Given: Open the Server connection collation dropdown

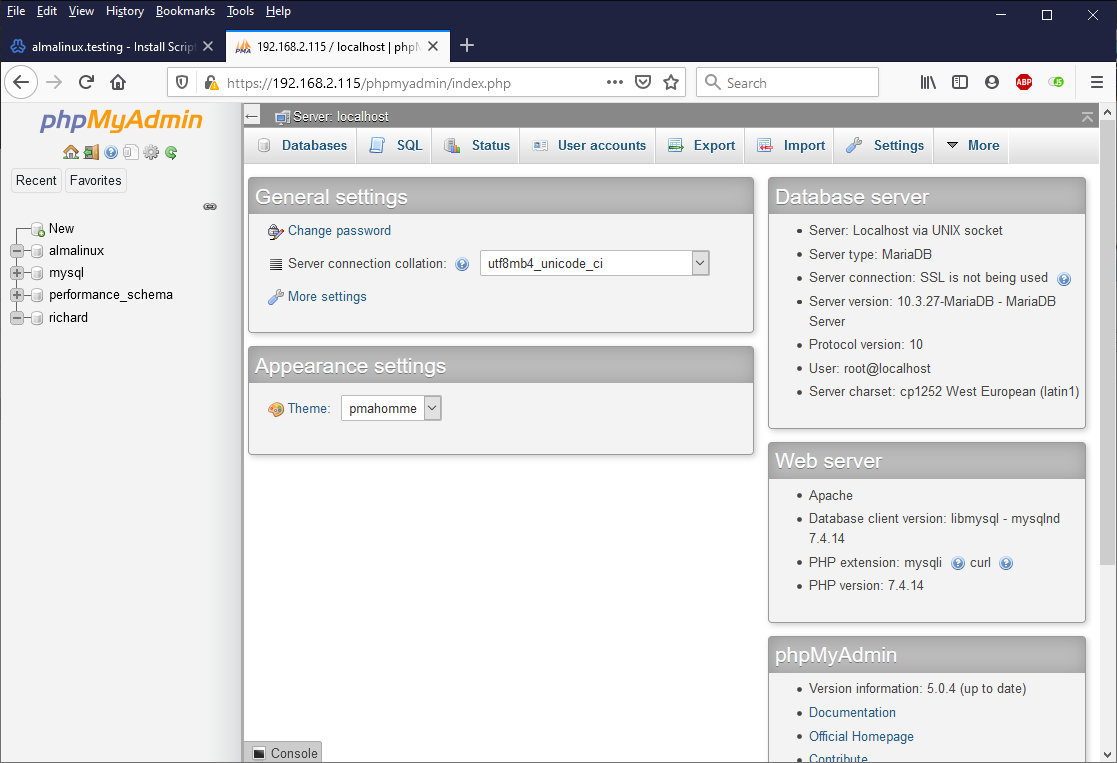Looking at the screenshot, I should (x=595, y=264).
